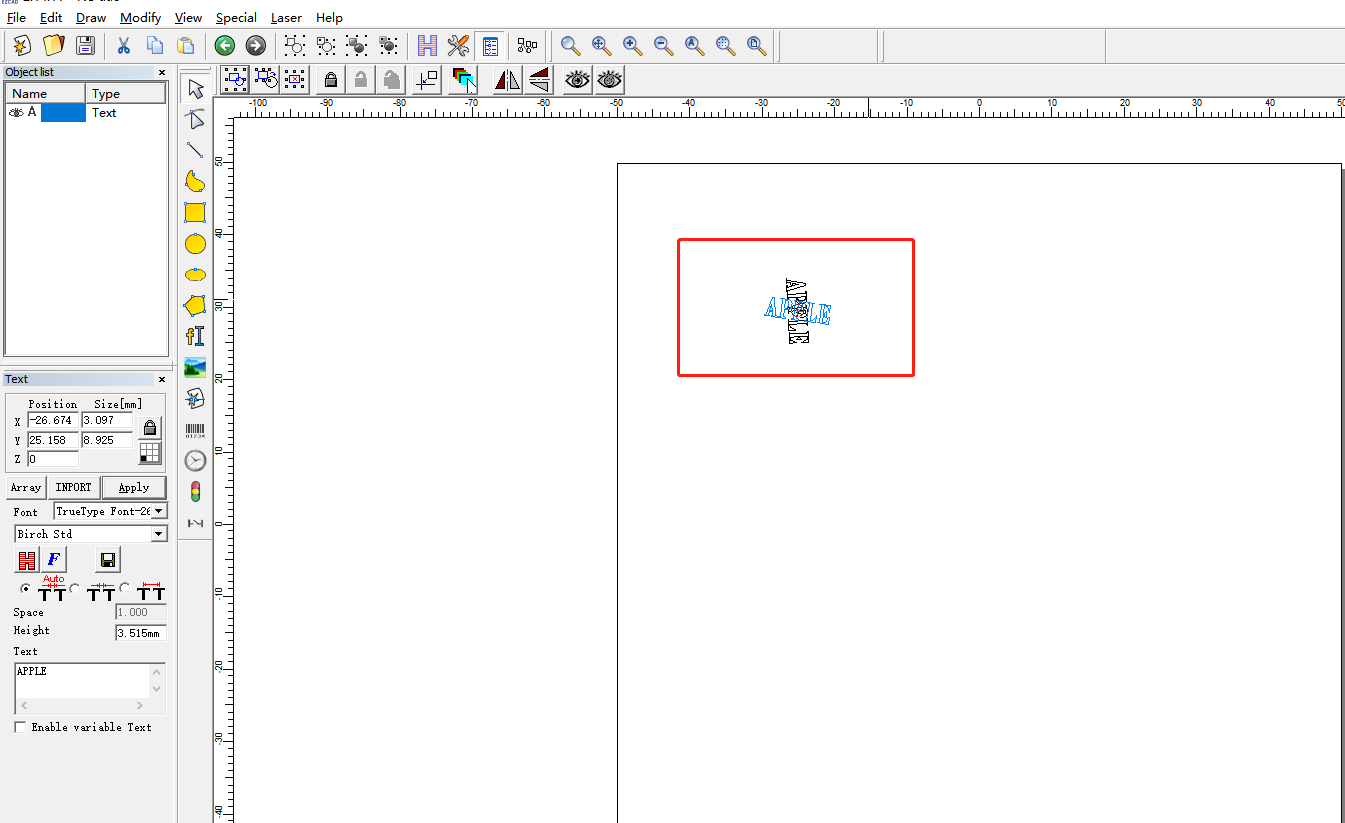1345x823 pixels.
Task: Select the middle character spacing radio
Action: [x=75, y=588]
